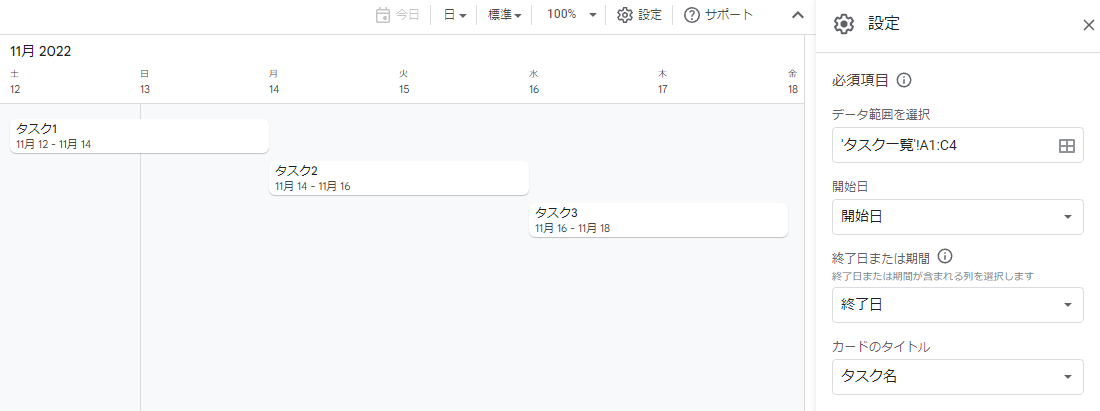Select the タスク2 timeline card
Image resolution: width=1100 pixels, height=411 pixels.
pos(398,178)
